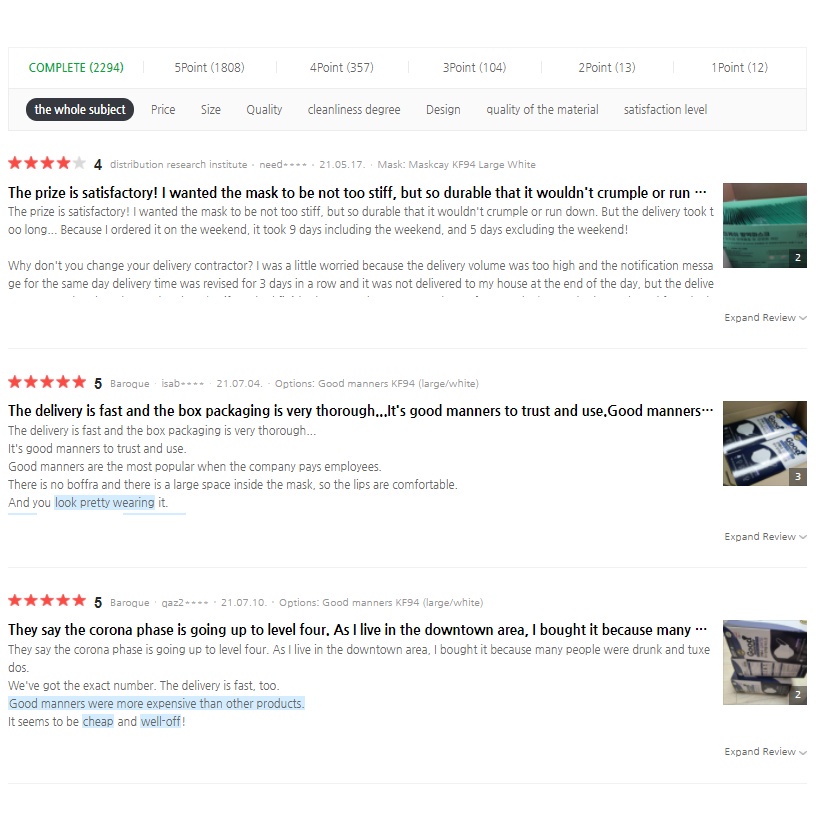
Task: View 2Point (13) reviews
Action: pyautogui.click(x=607, y=68)
